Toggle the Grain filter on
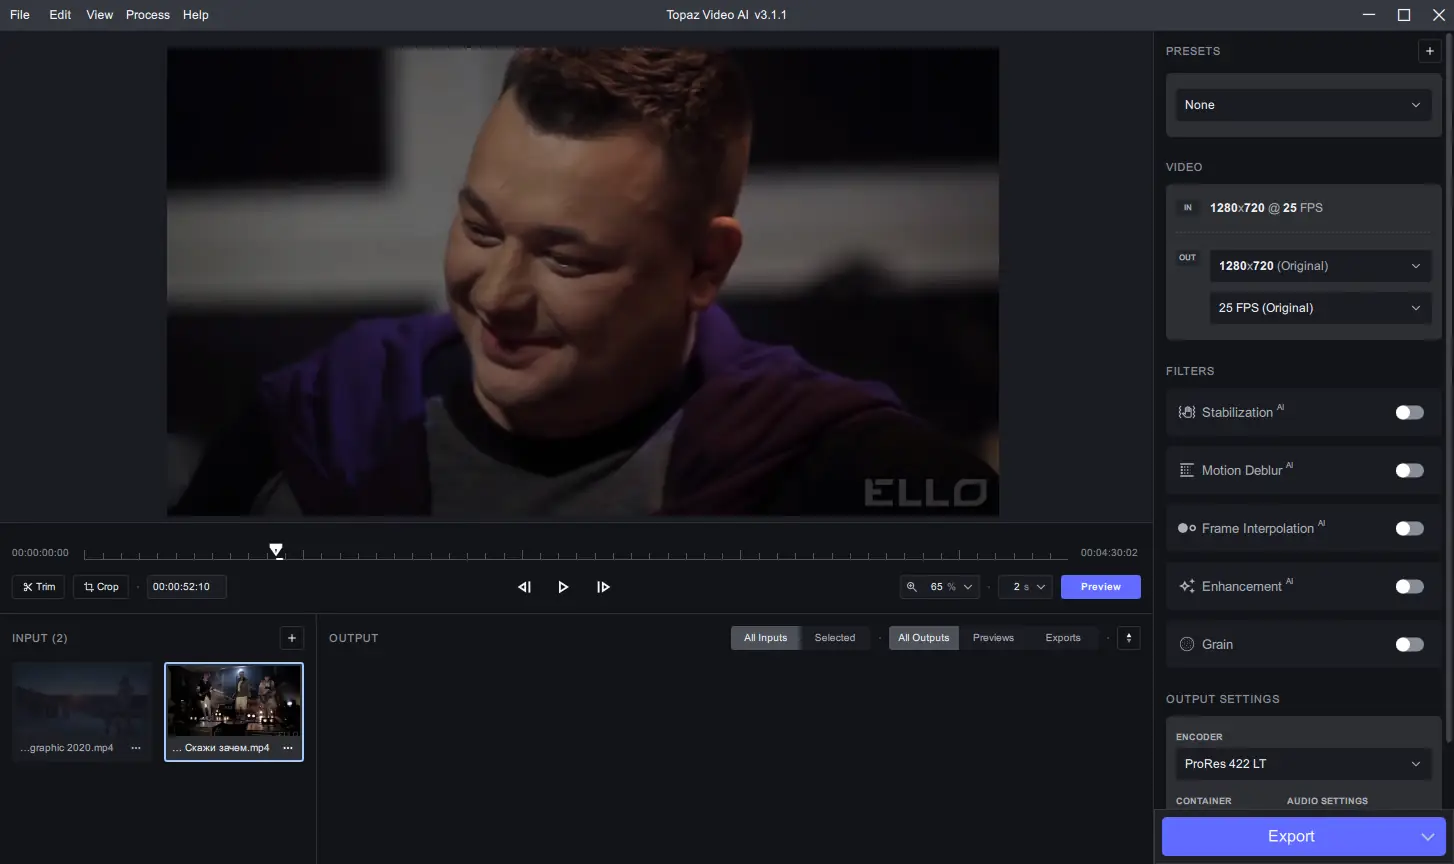Image resolution: width=1454 pixels, height=864 pixels. (x=1409, y=644)
